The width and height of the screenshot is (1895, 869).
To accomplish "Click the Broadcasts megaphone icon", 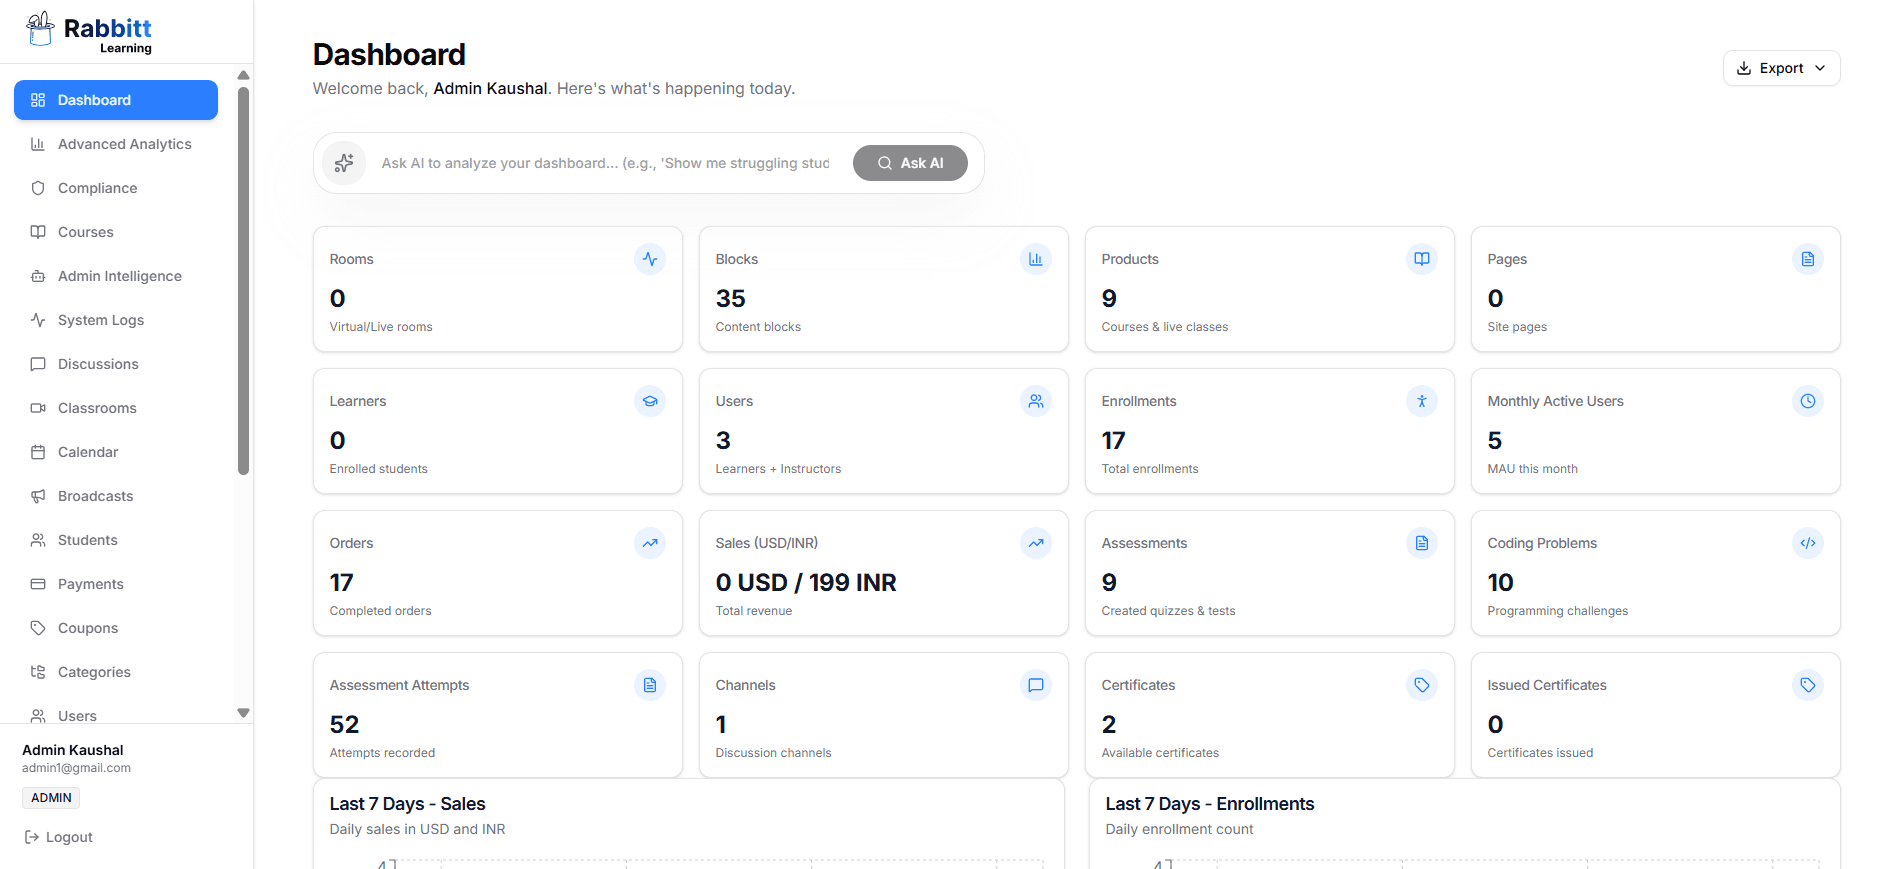I will tap(38, 496).
